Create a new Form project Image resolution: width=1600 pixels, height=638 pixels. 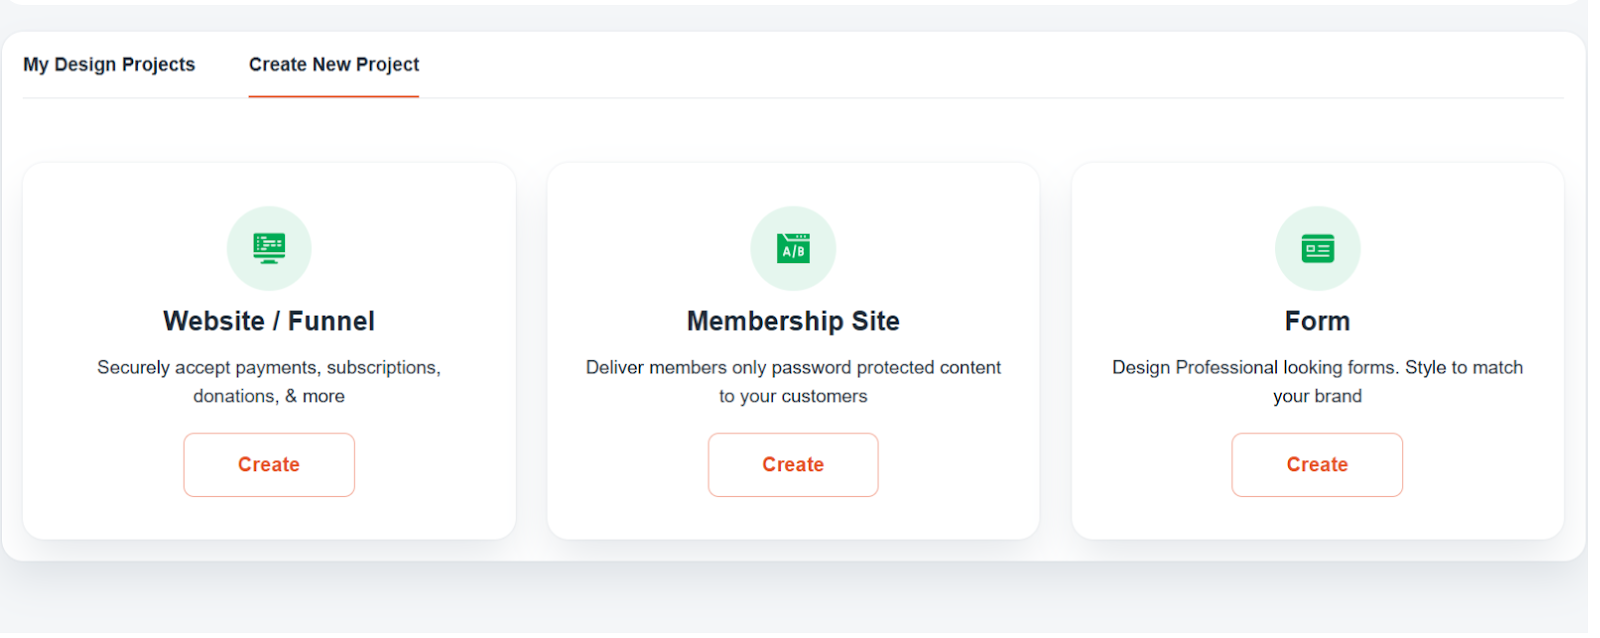pyautogui.click(x=1317, y=465)
